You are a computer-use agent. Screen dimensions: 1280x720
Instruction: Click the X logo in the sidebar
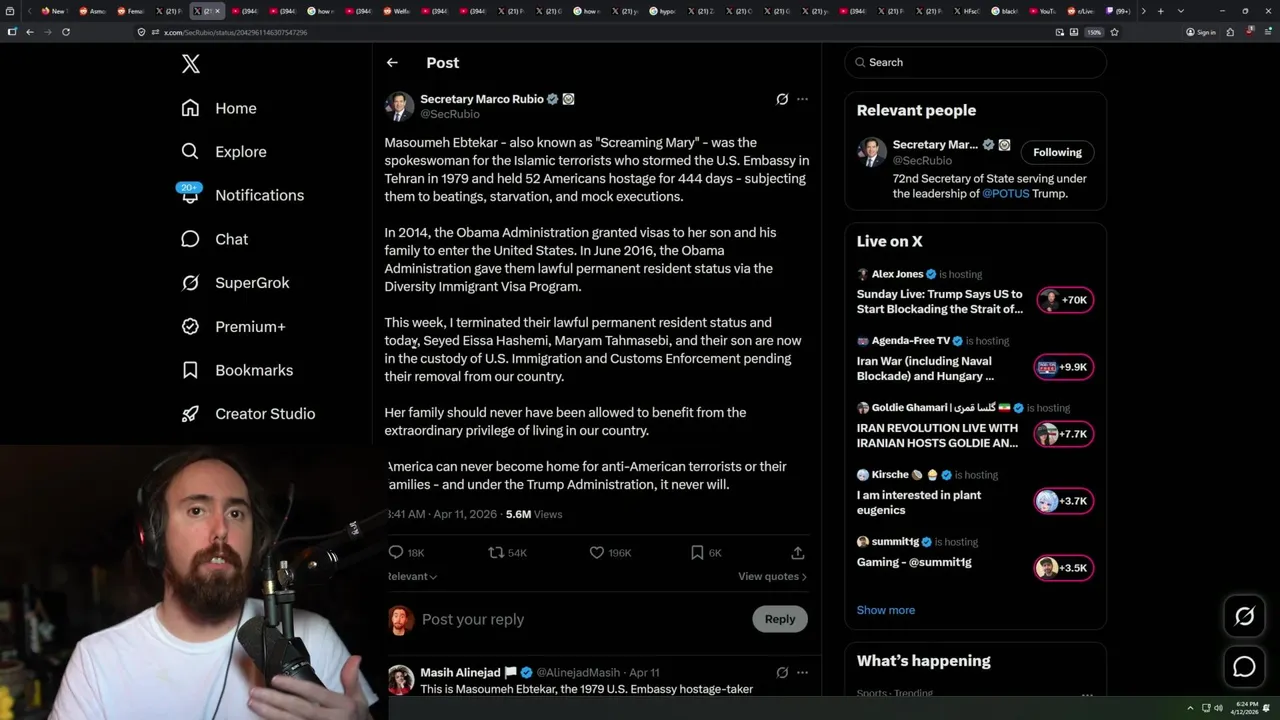click(190, 64)
